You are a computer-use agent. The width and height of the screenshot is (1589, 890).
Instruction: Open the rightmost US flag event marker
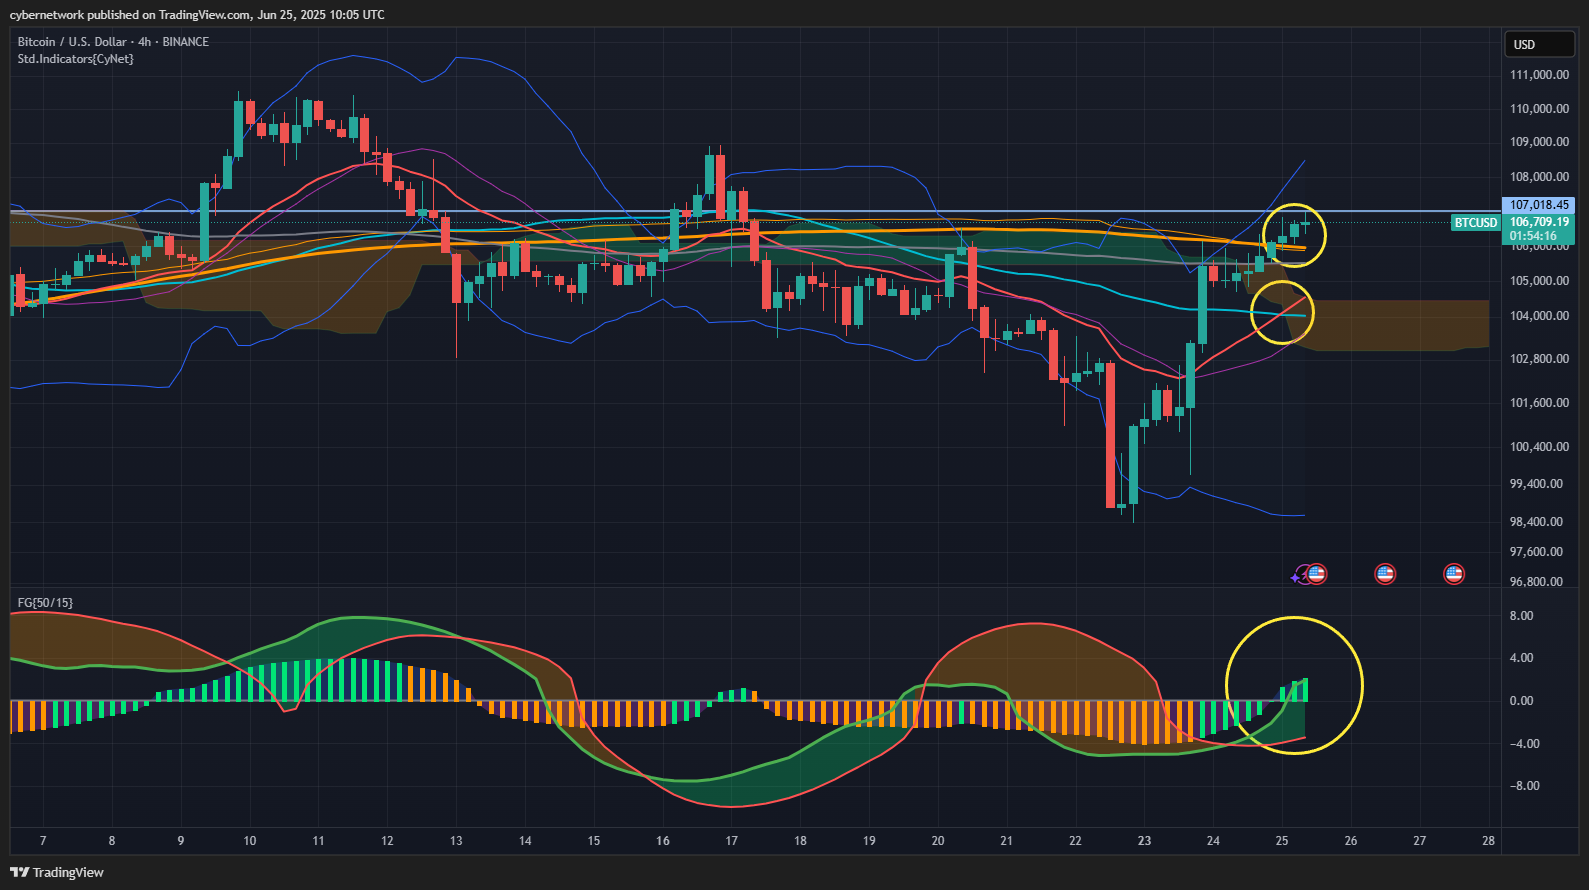coord(1454,574)
